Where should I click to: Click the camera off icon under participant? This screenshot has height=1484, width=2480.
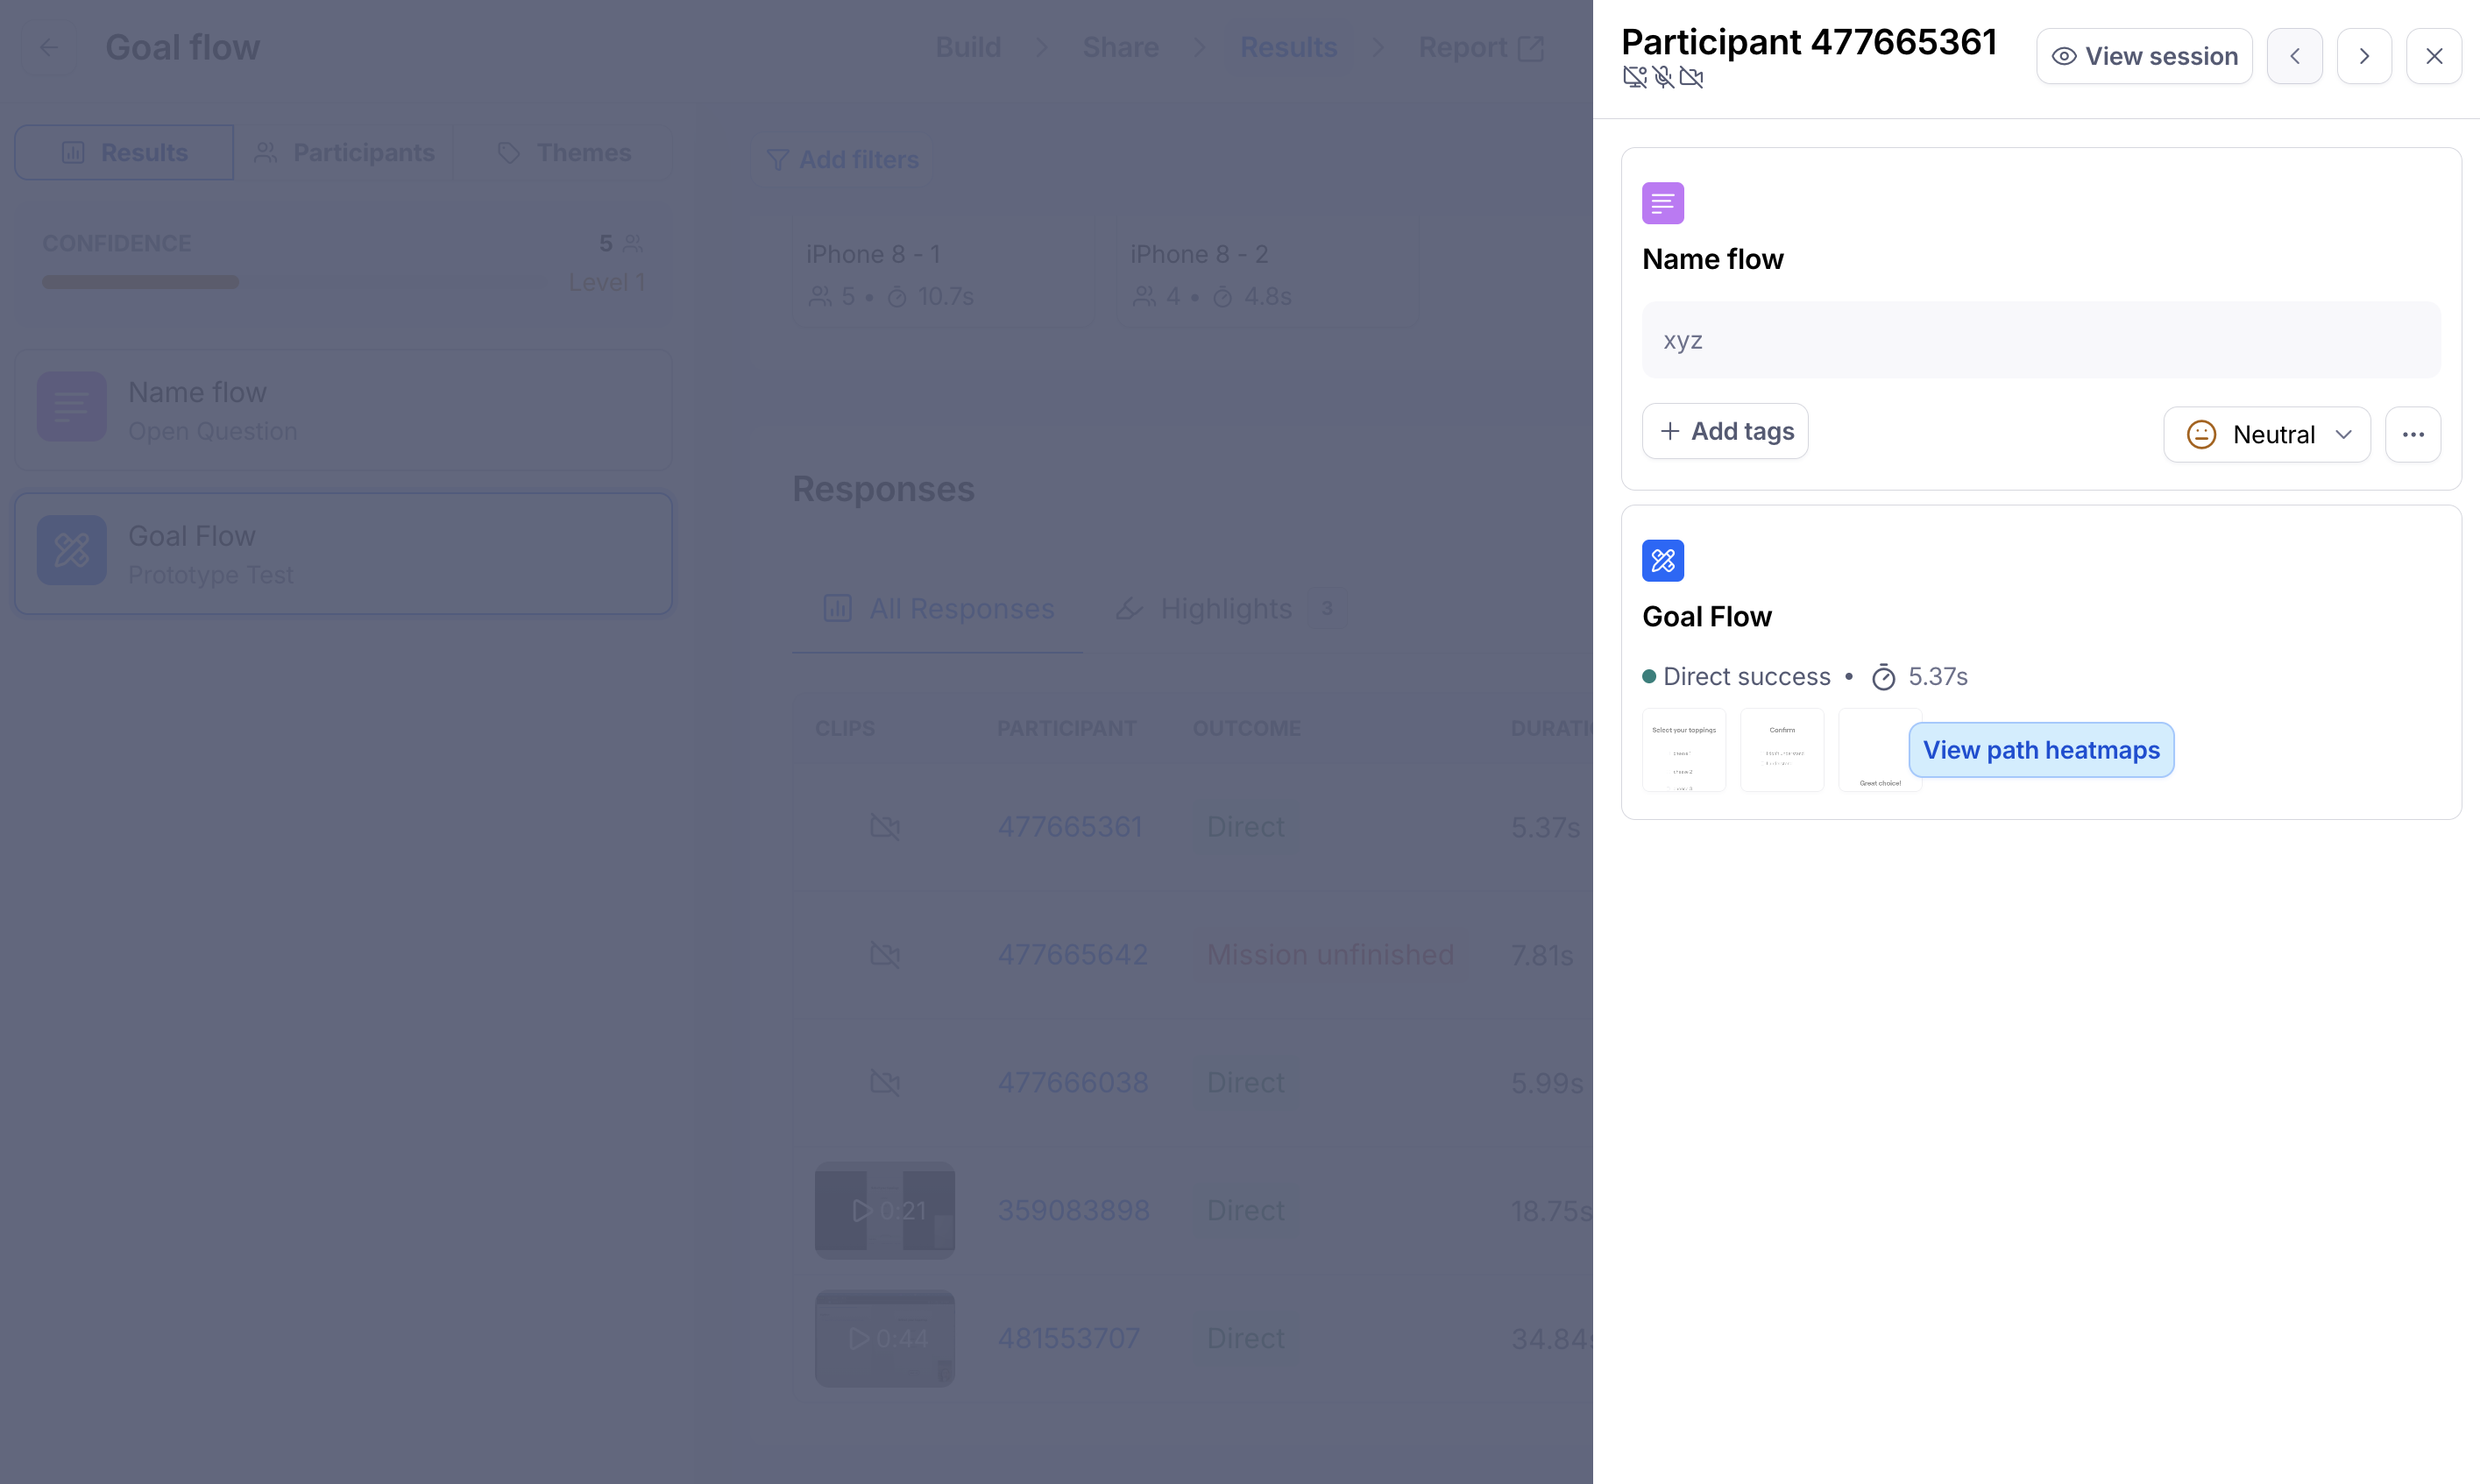coord(1691,77)
